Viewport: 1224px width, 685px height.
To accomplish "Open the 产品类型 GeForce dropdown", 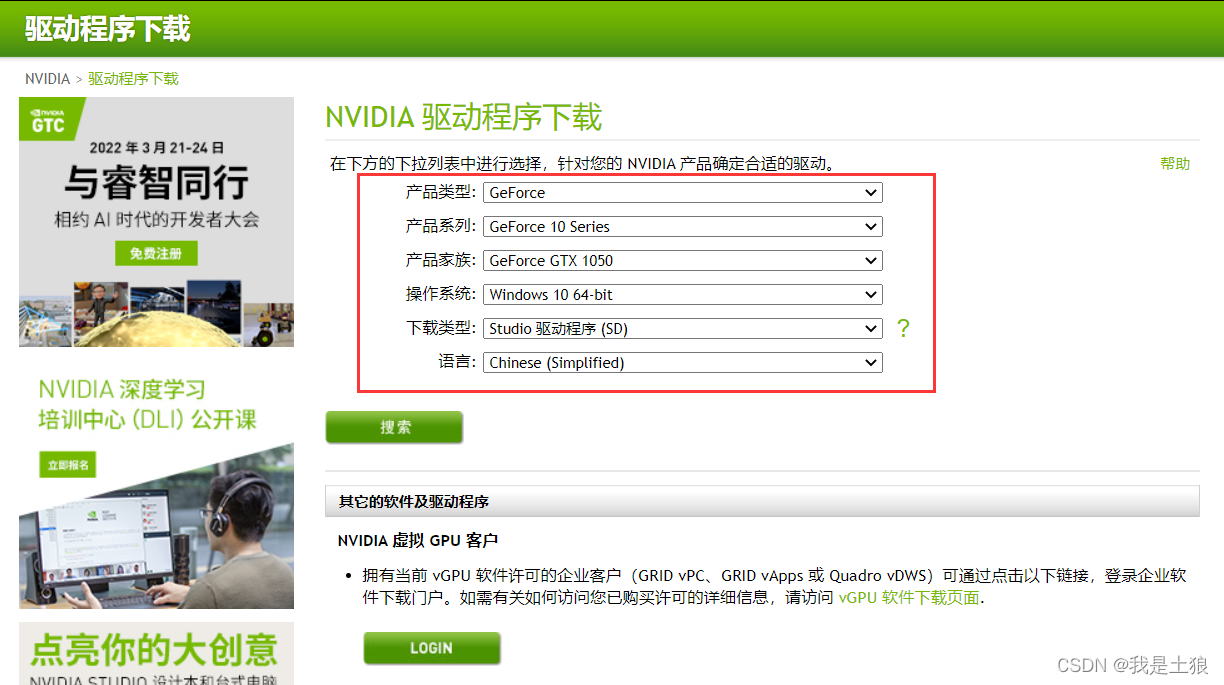I will (683, 193).
